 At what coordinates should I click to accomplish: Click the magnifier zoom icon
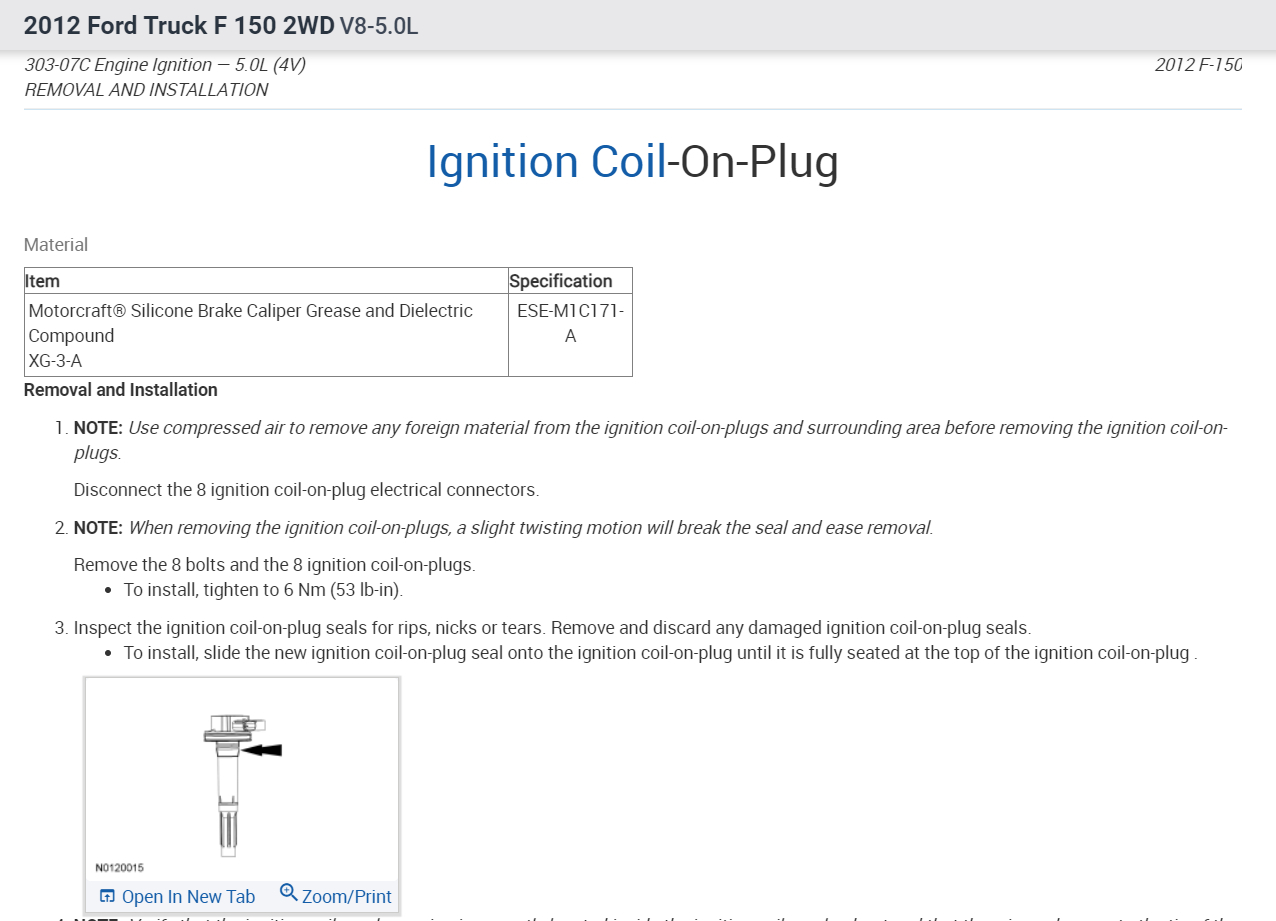point(289,892)
